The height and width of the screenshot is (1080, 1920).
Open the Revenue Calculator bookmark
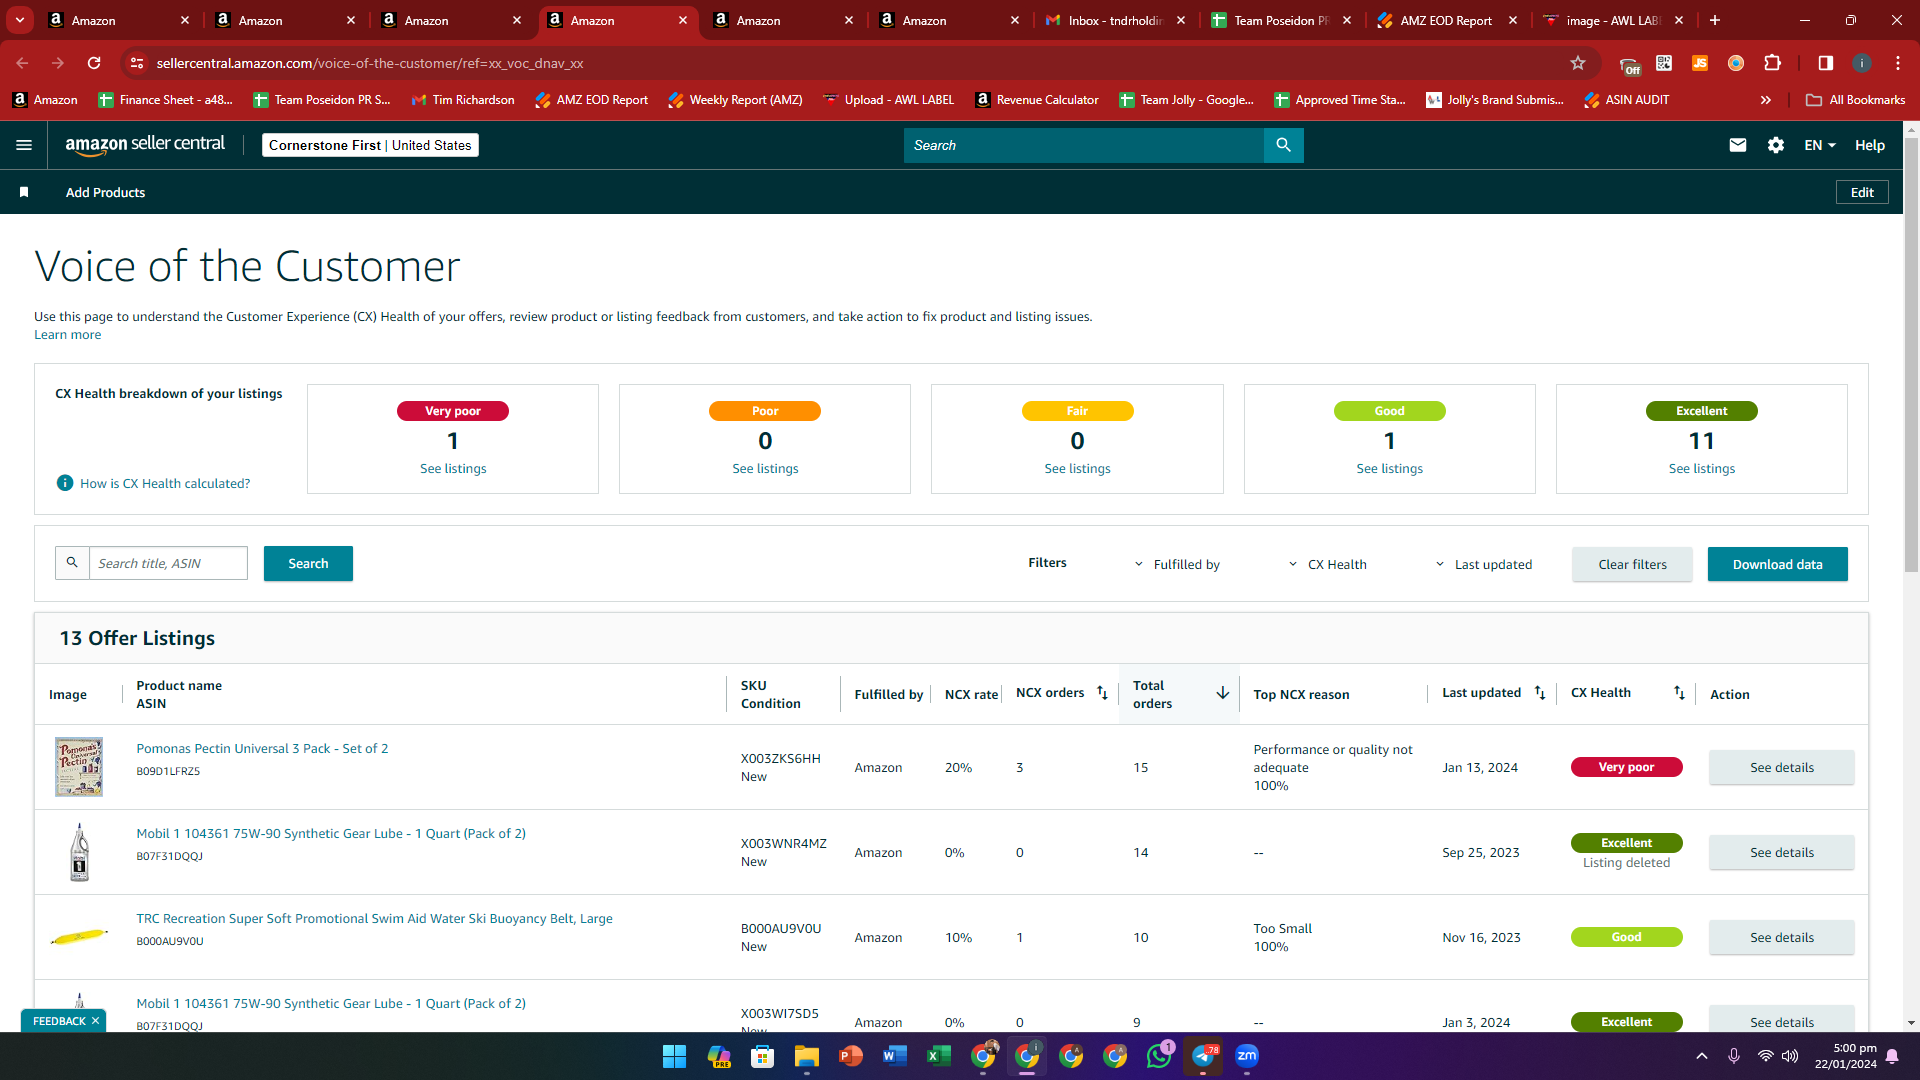(1037, 100)
